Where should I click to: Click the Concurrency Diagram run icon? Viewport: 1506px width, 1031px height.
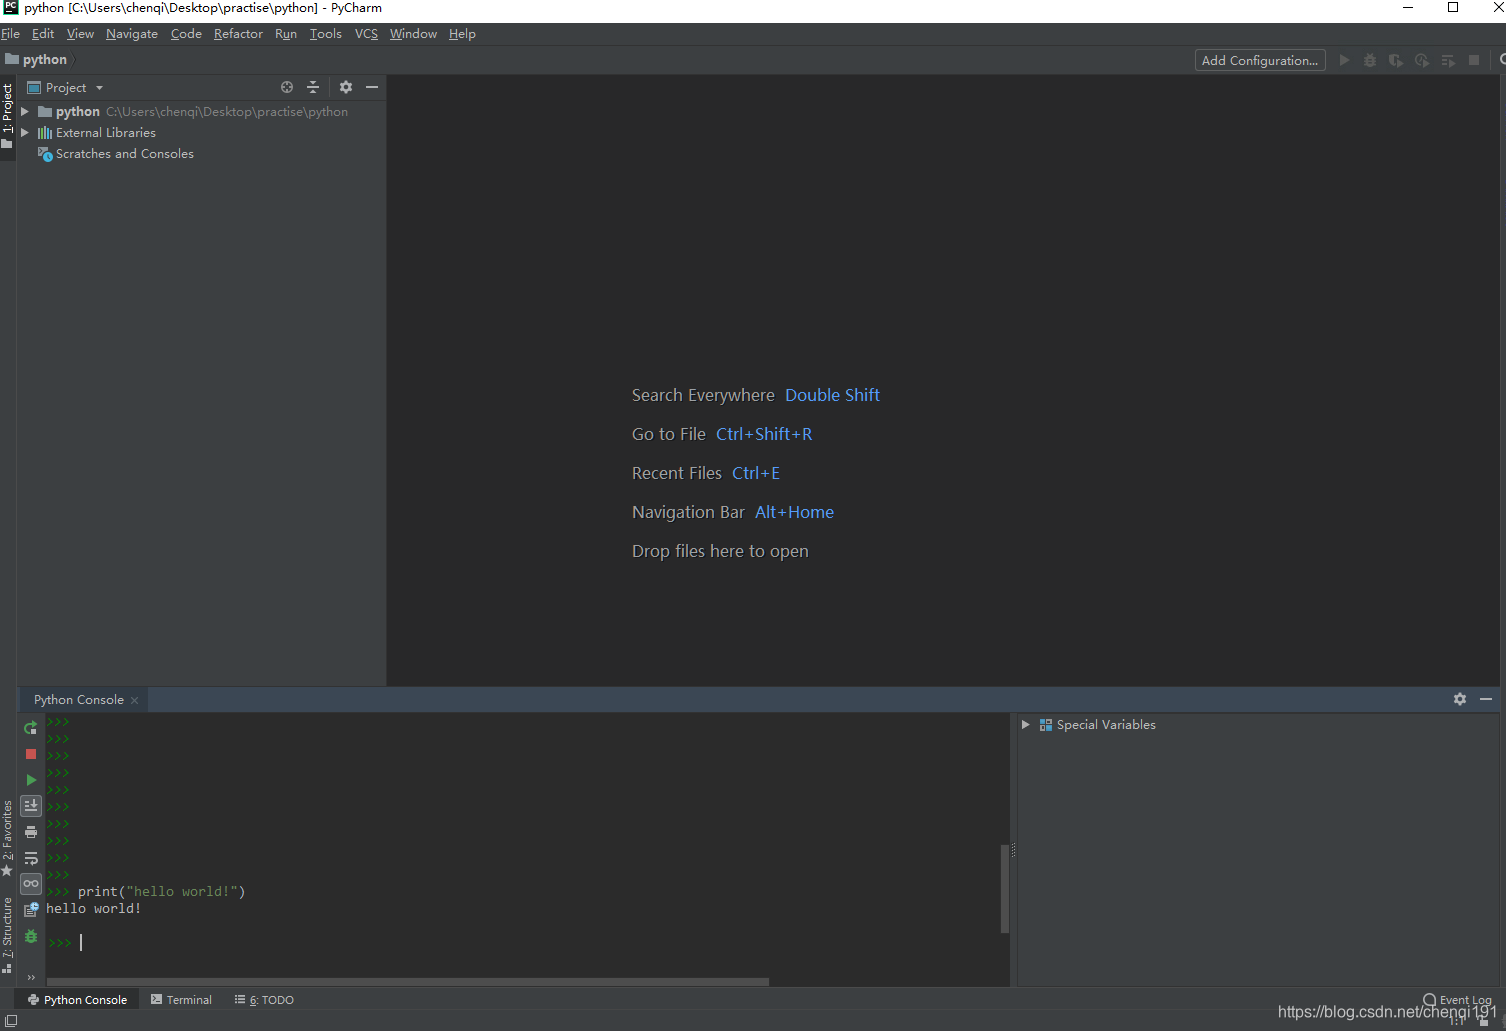[x=1448, y=60]
